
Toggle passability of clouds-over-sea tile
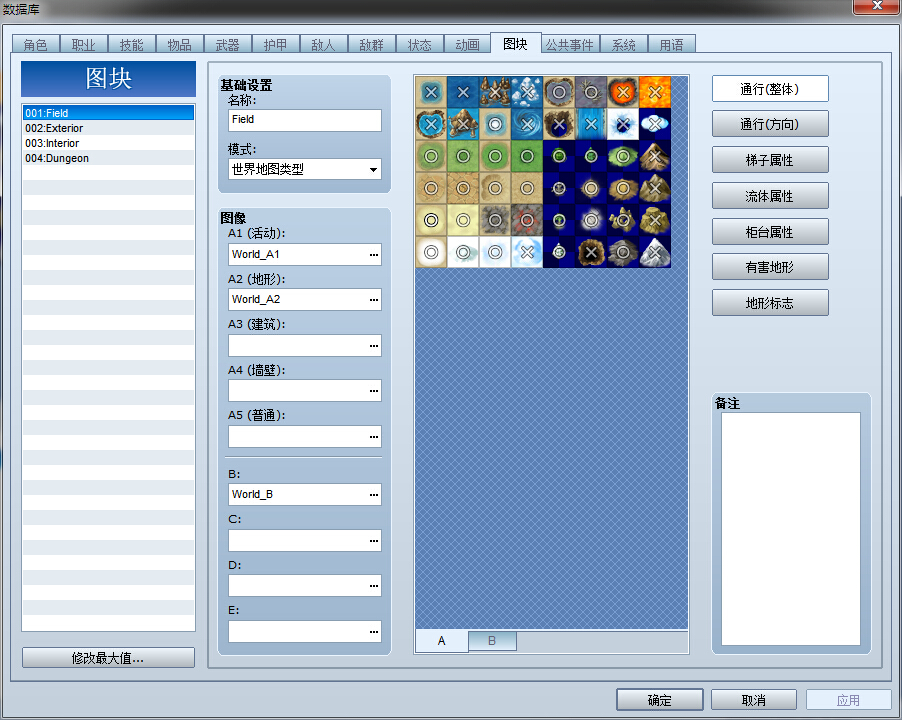point(527,92)
